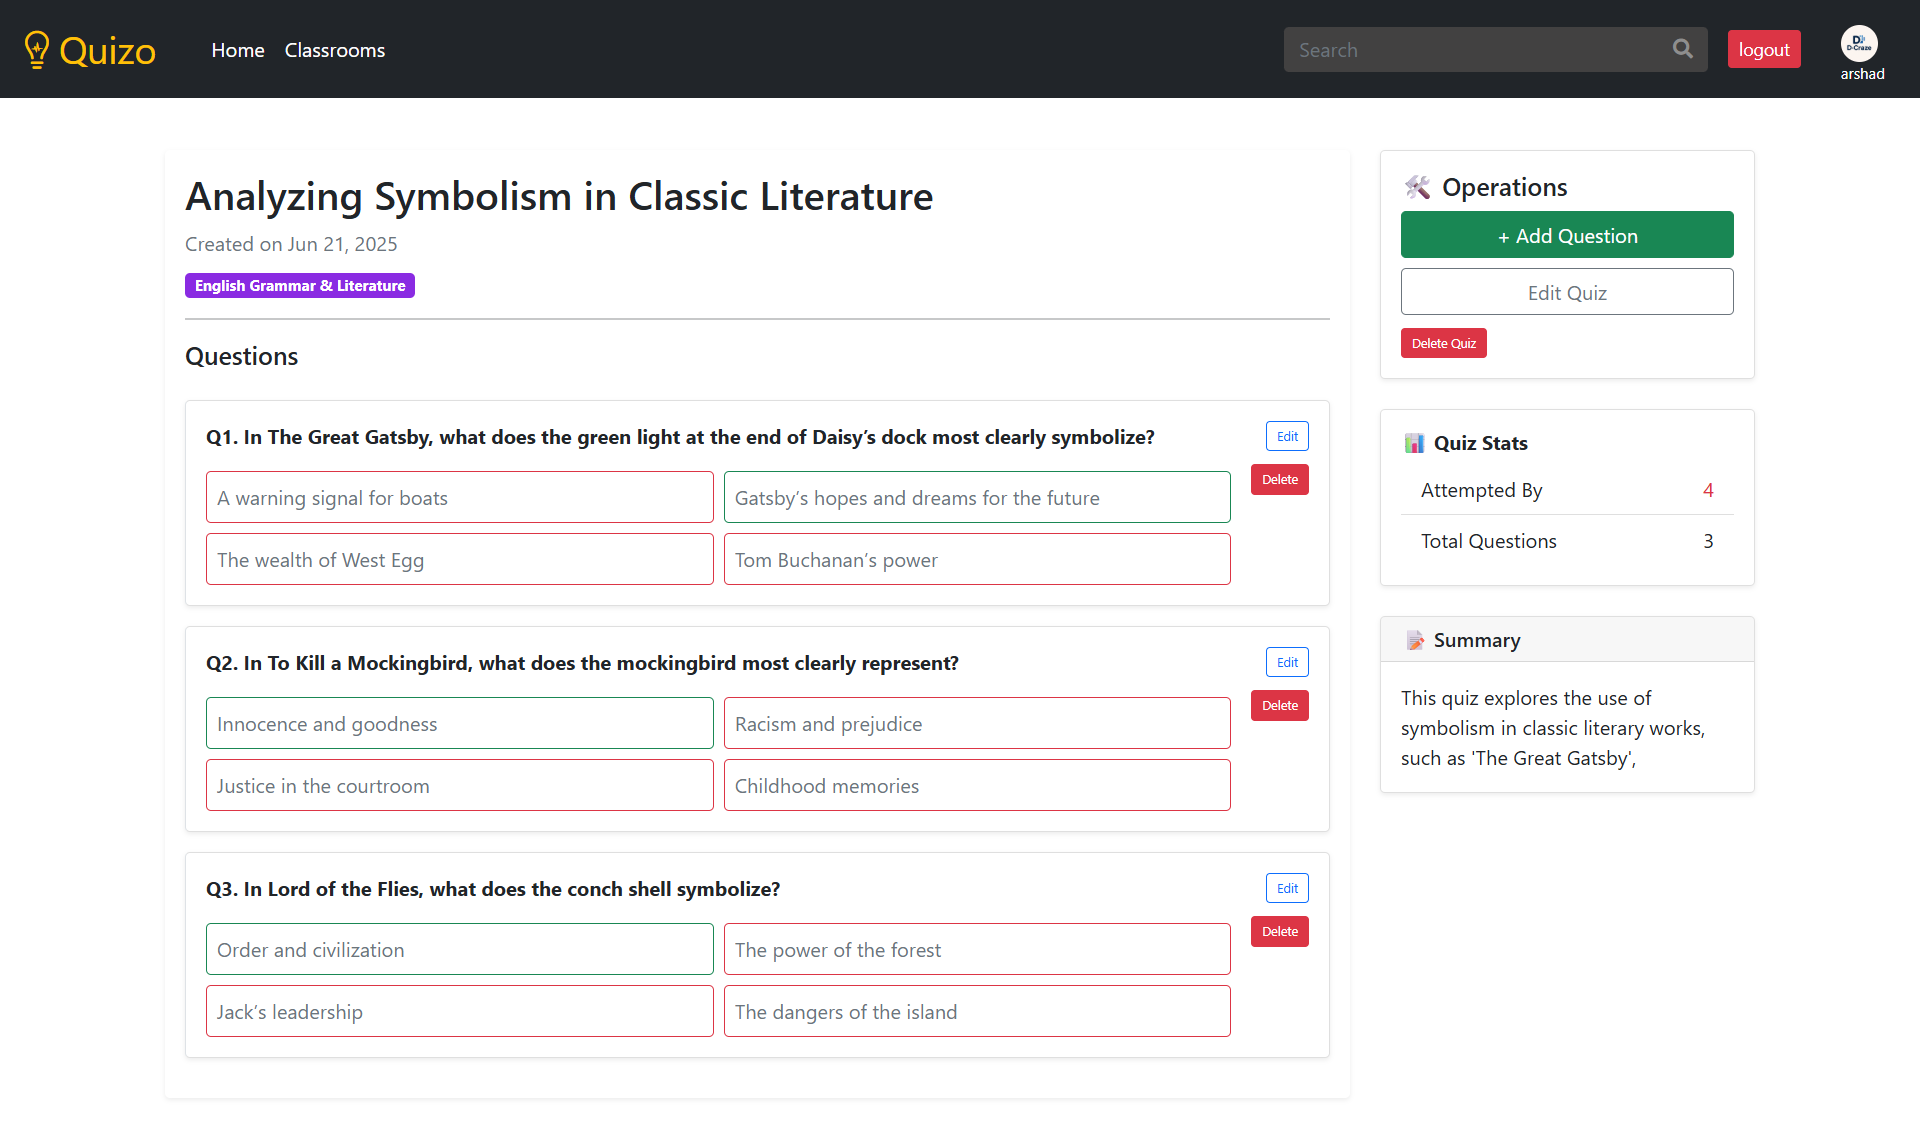Image resolution: width=1920 pixels, height=1127 pixels.
Task: Edit question Q3 about Lord of the Flies
Action: tap(1287, 888)
